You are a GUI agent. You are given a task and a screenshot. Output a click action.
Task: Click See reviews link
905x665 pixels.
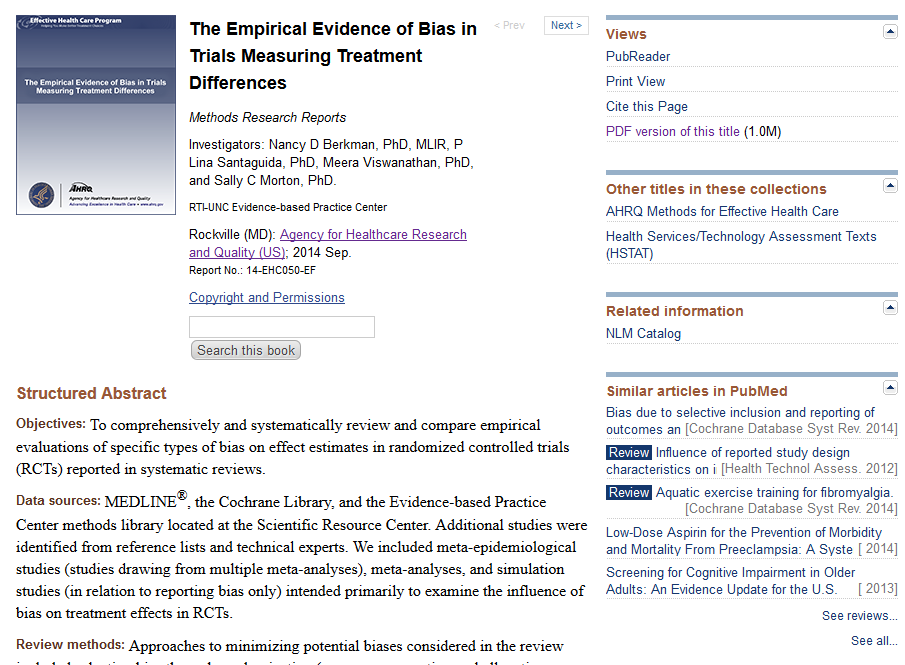[859, 615]
